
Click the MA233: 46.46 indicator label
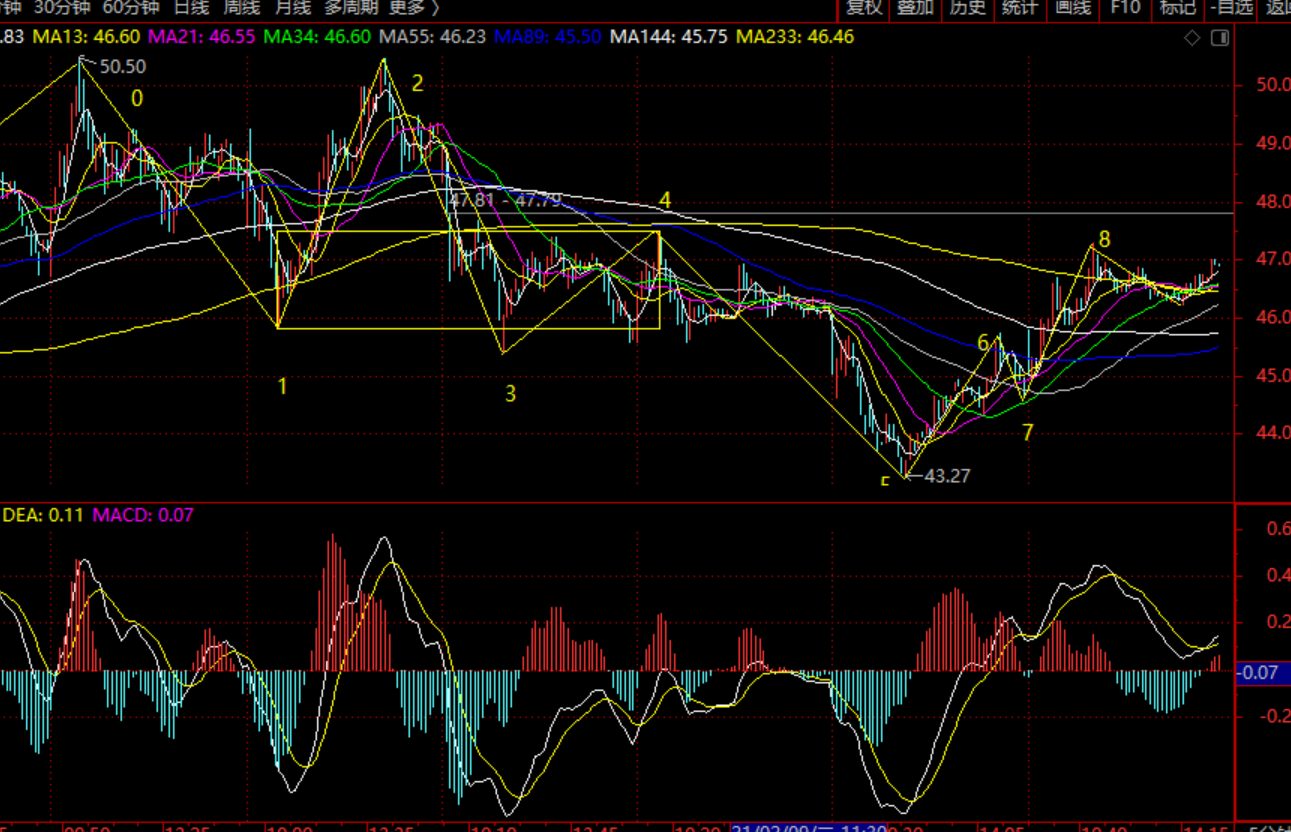[x=795, y=37]
